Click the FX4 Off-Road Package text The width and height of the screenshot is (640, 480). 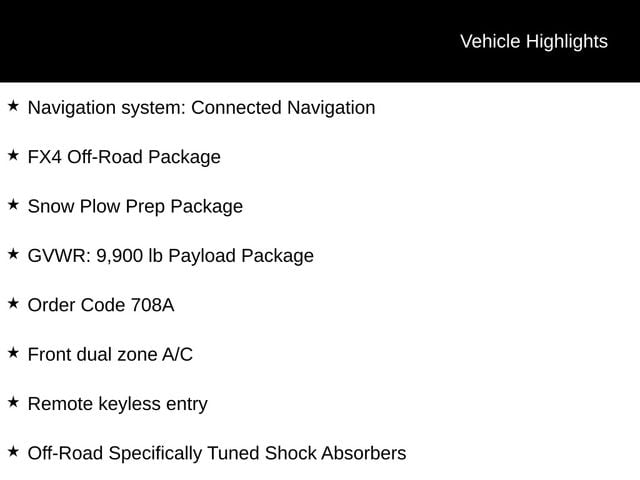click(x=124, y=157)
